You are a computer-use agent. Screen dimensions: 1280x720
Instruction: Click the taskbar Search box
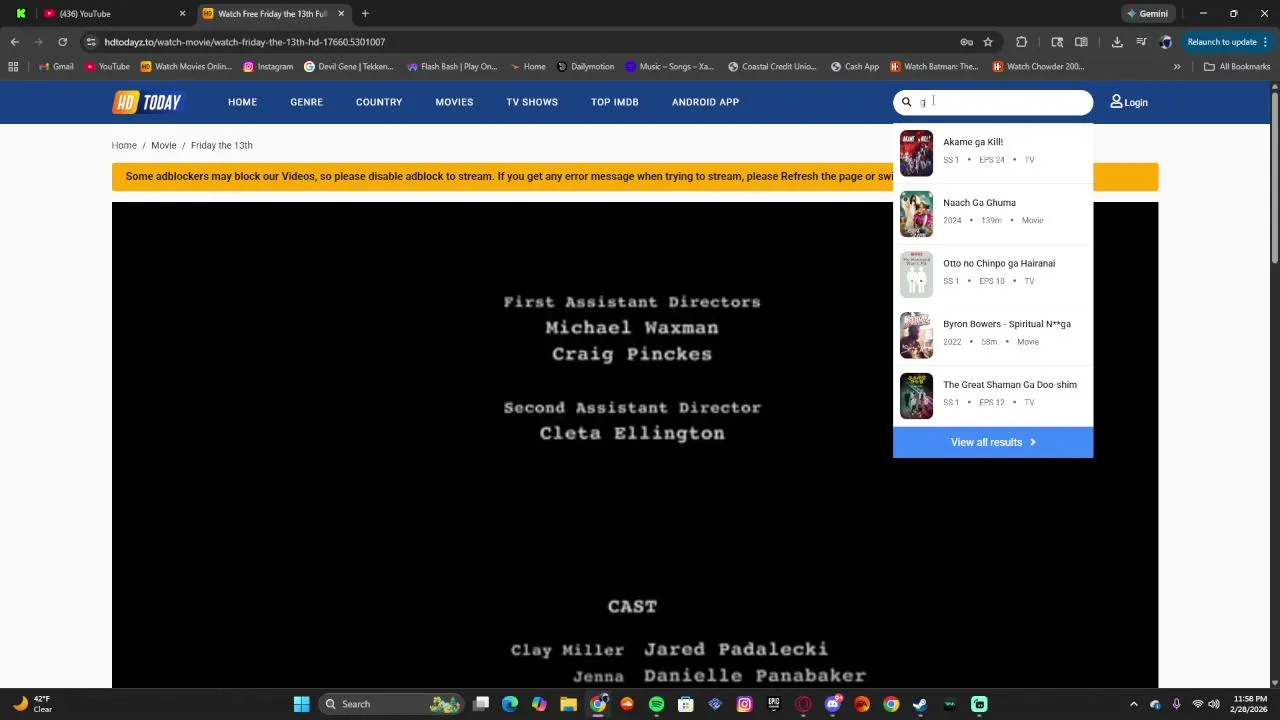pyautogui.click(x=391, y=704)
